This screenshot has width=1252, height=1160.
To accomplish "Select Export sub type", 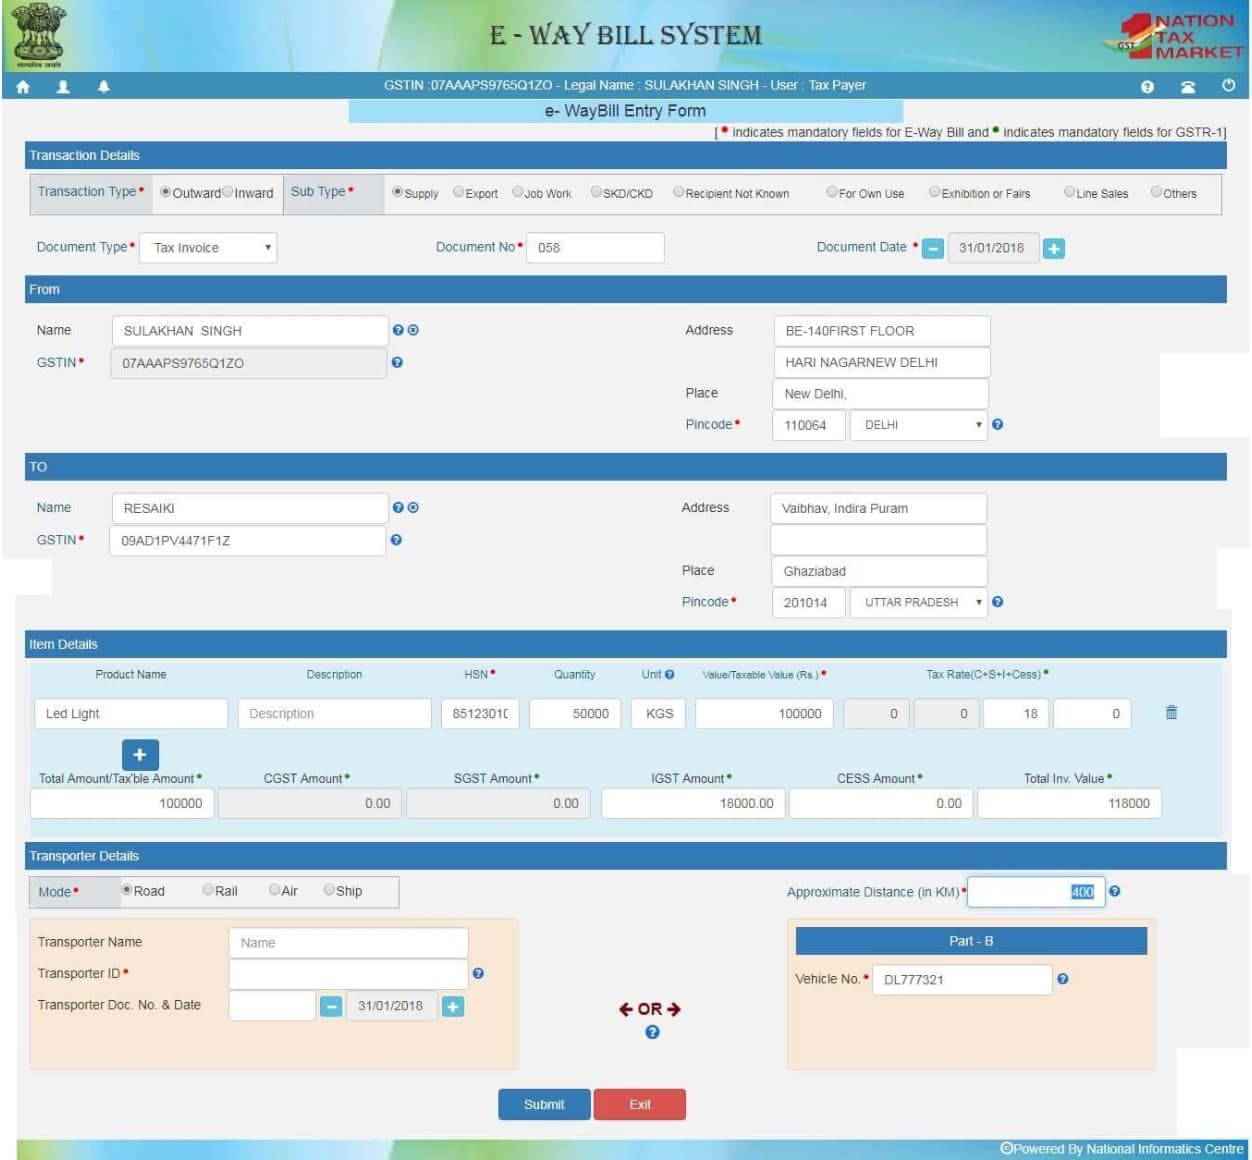I will 459,192.
